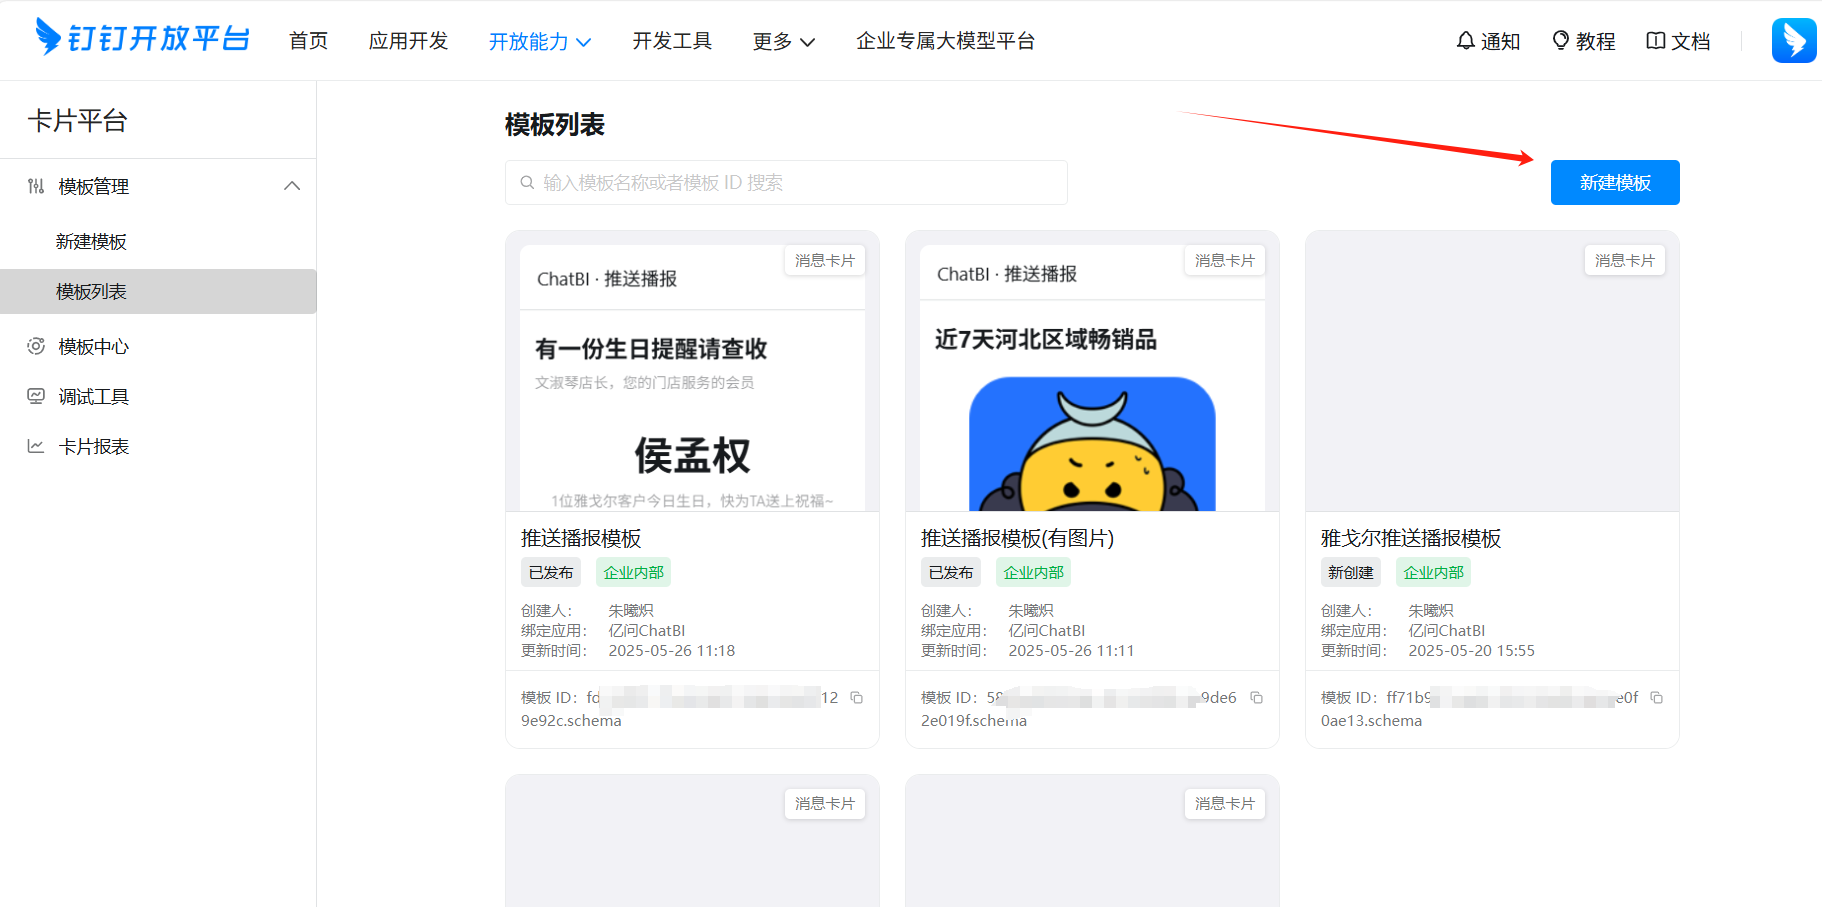Focus the template name search field
Viewport: 1822px width, 907px height.
786,183
